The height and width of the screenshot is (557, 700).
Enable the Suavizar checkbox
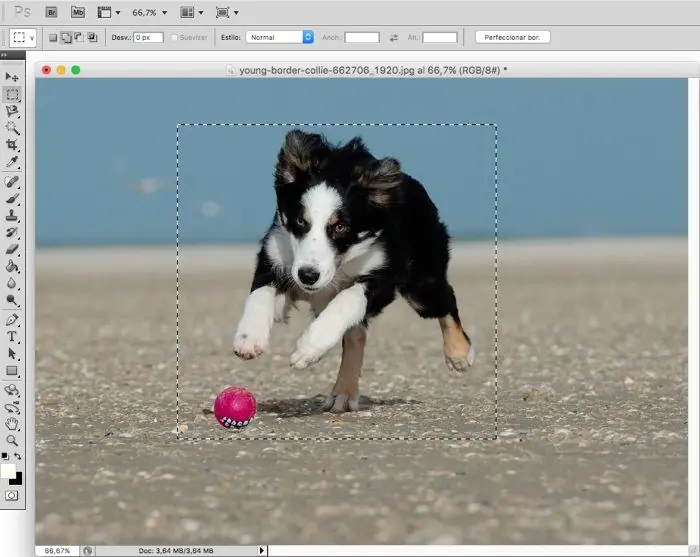(x=175, y=37)
